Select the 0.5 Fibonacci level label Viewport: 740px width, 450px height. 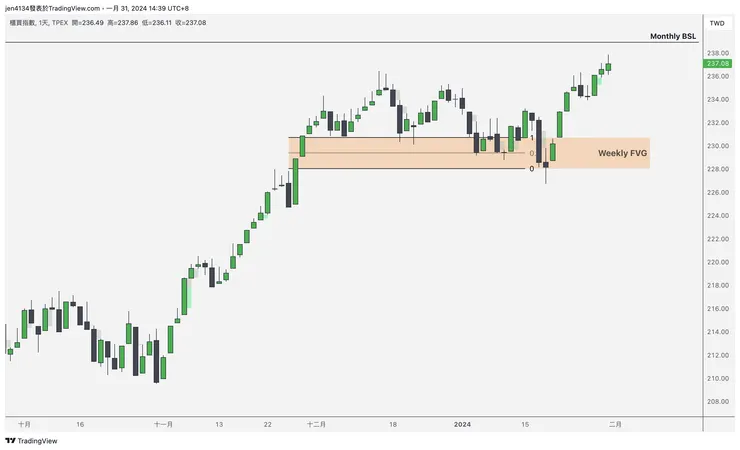coord(531,153)
